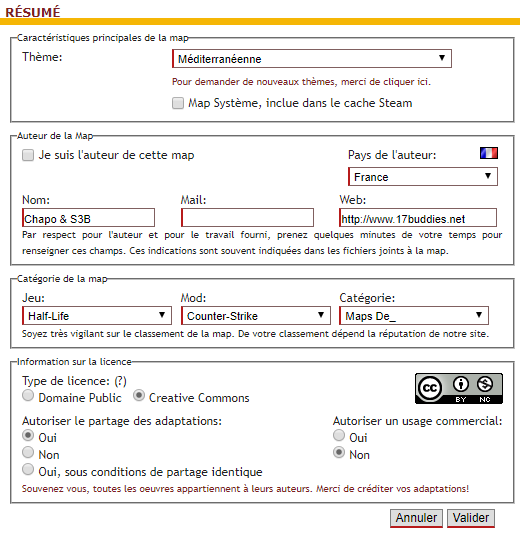Open the Catégorie dropdown showing Maps De_

414,315
